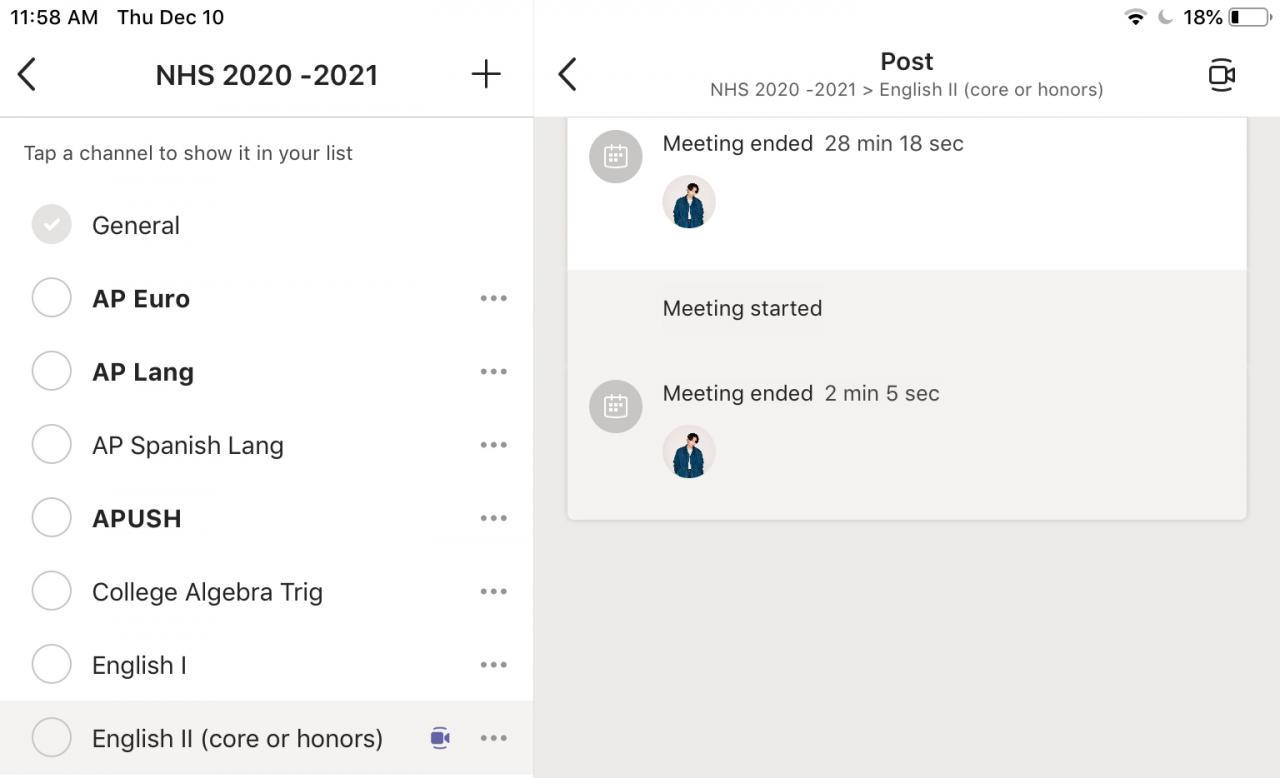Show more options for College Algebra Trig
Screen dimensions: 1280x778
[493, 591]
